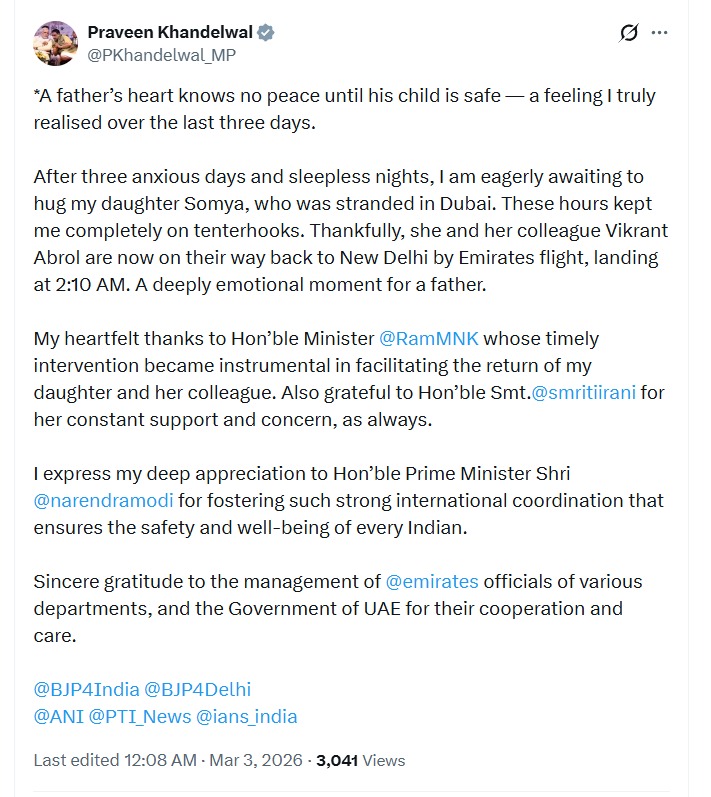Visit the @smritiirani mention

click(583, 392)
